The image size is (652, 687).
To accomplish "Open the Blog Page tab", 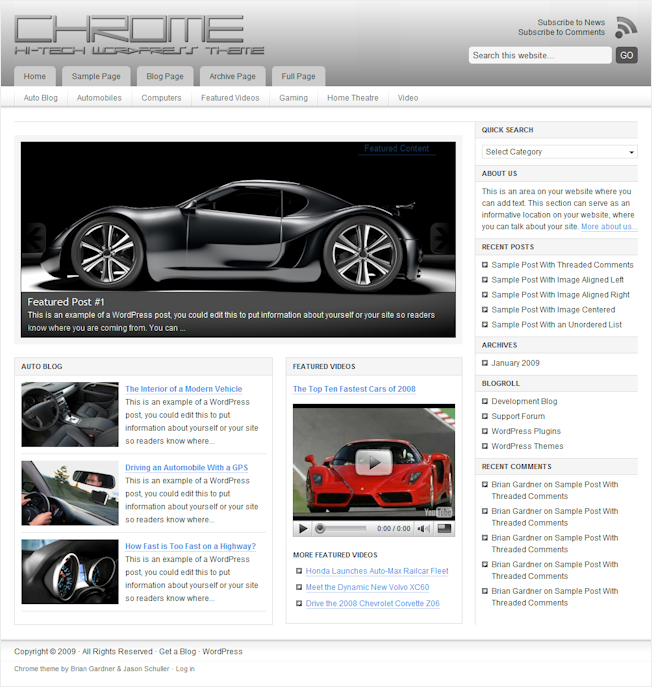I will click(165, 76).
